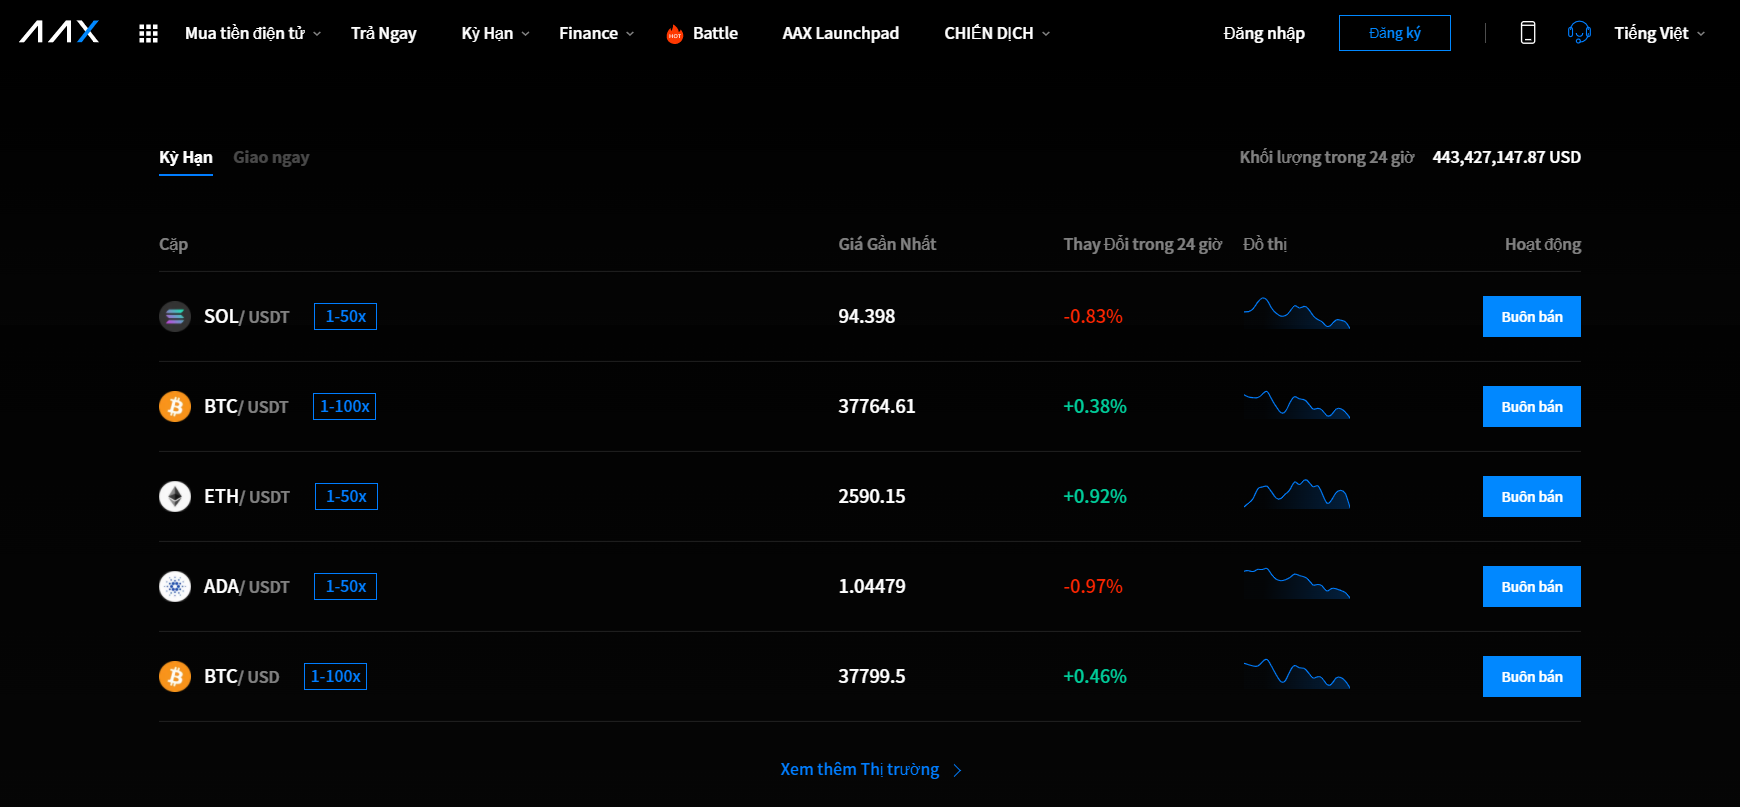The image size is (1740, 807).
Task: Switch to the Giao ngay tab
Action: pyautogui.click(x=271, y=157)
